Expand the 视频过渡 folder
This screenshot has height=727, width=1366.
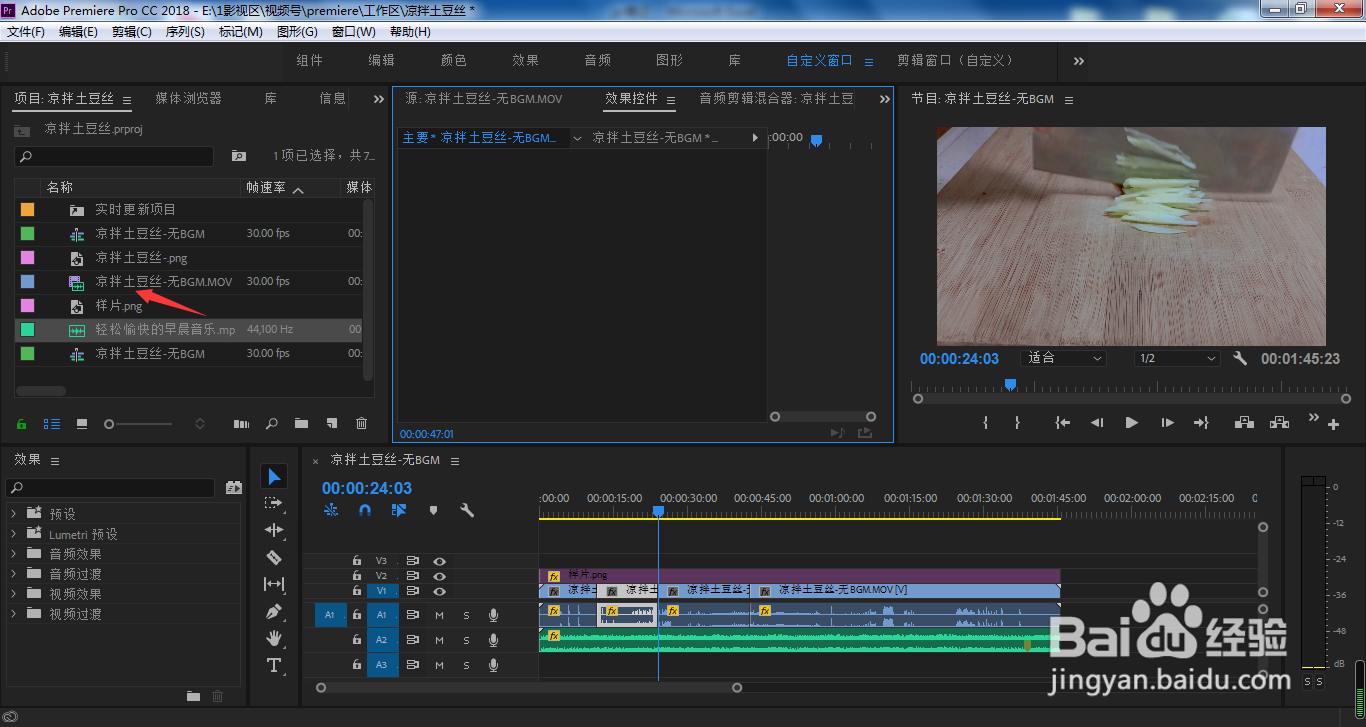pos(14,614)
